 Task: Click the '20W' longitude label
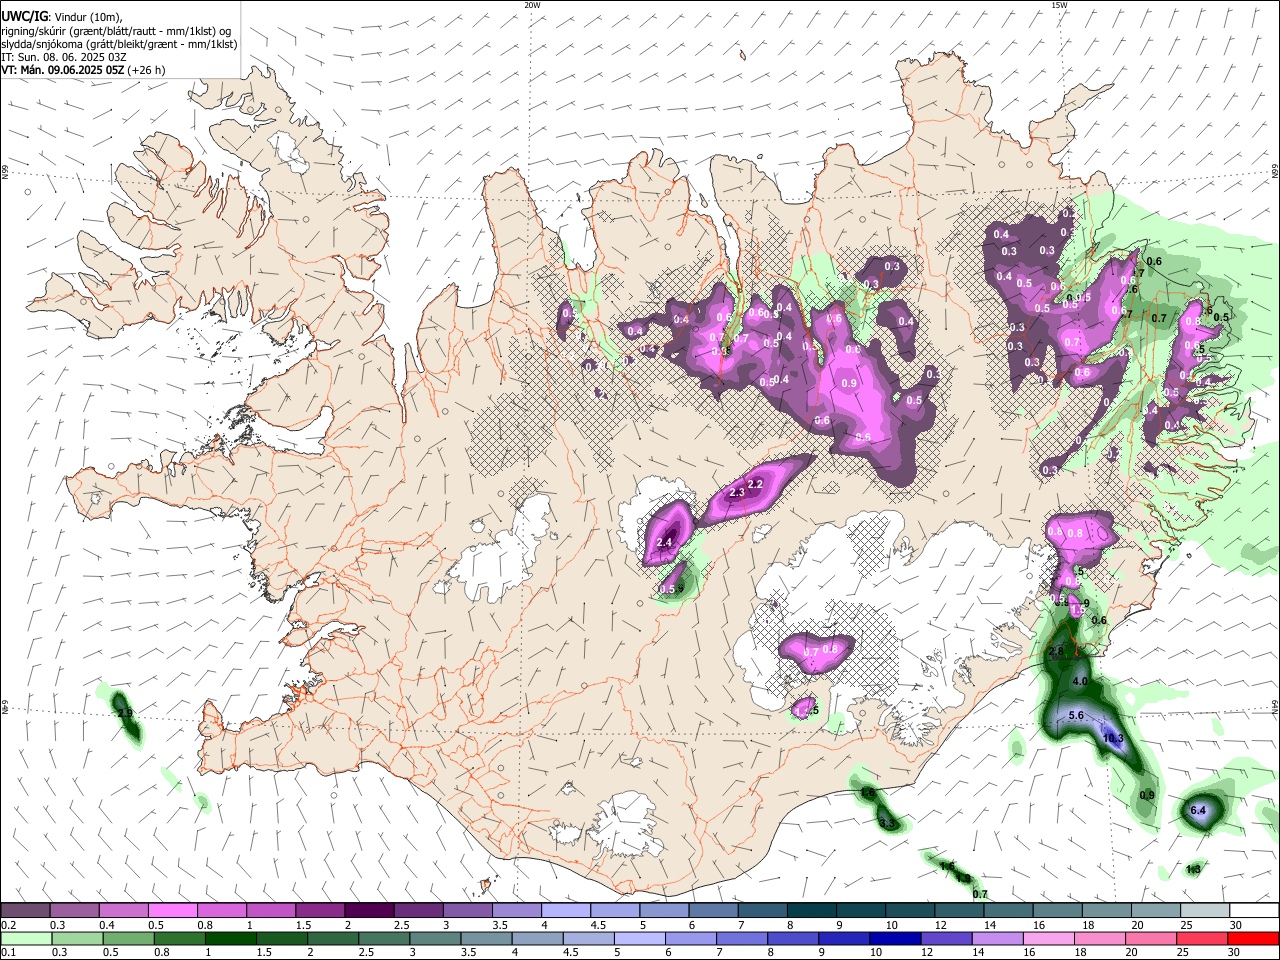532,5
